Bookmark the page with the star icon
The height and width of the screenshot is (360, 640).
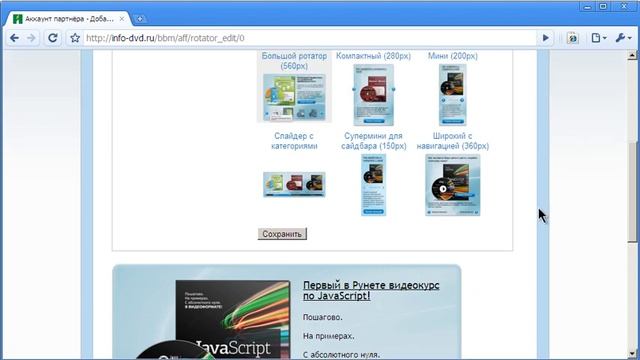click(75, 38)
